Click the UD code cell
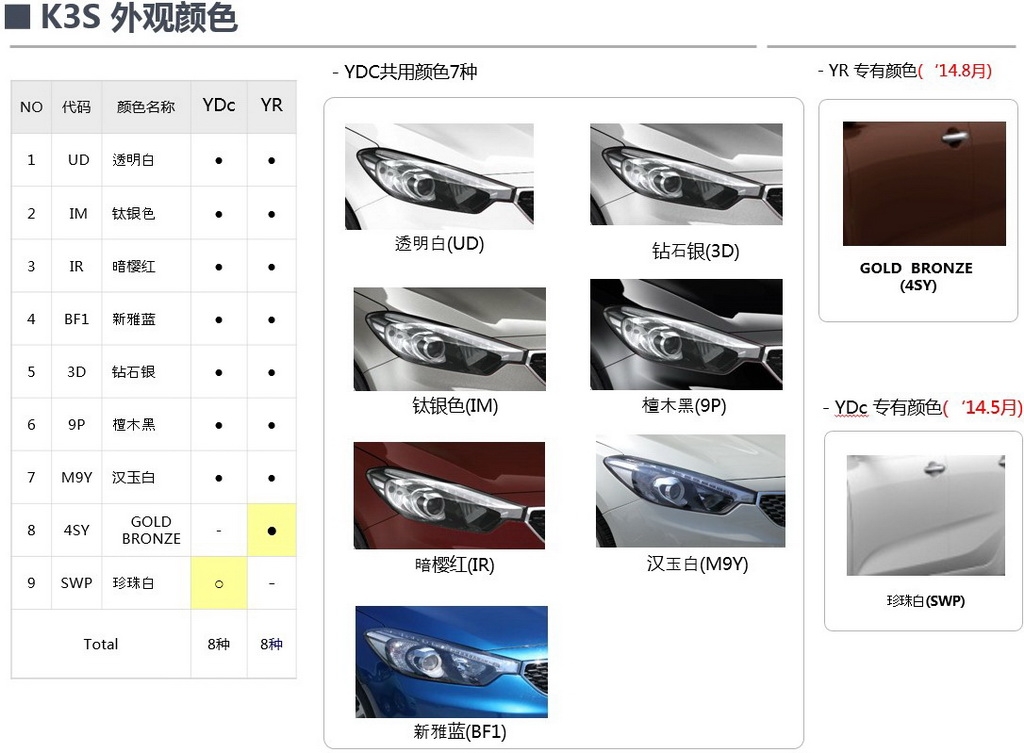Viewport: 1024px width, 753px height. click(76, 160)
